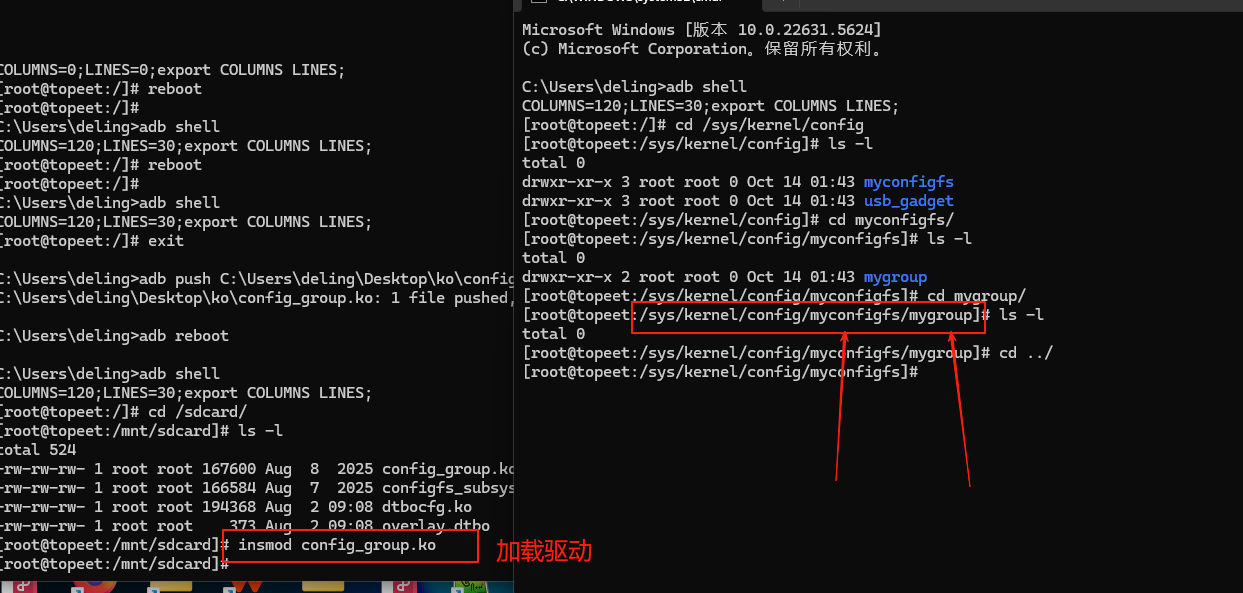Select the blue 'usb_gadget' directory name
The height and width of the screenshot is (593, 1243).
point(909,201)
